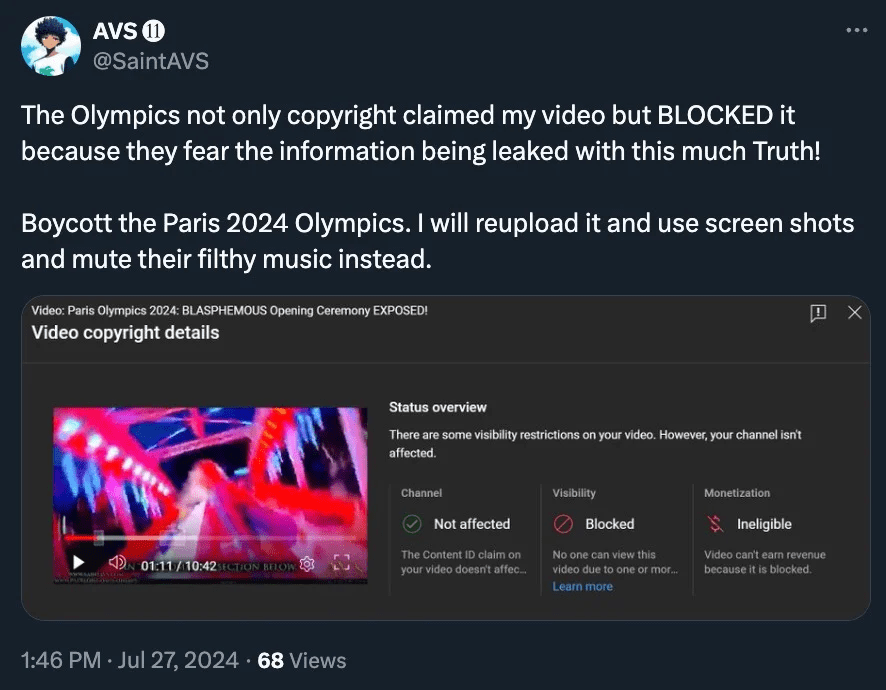Mute the video using speaker icon
Screen dimensions: 886x690
117,562
